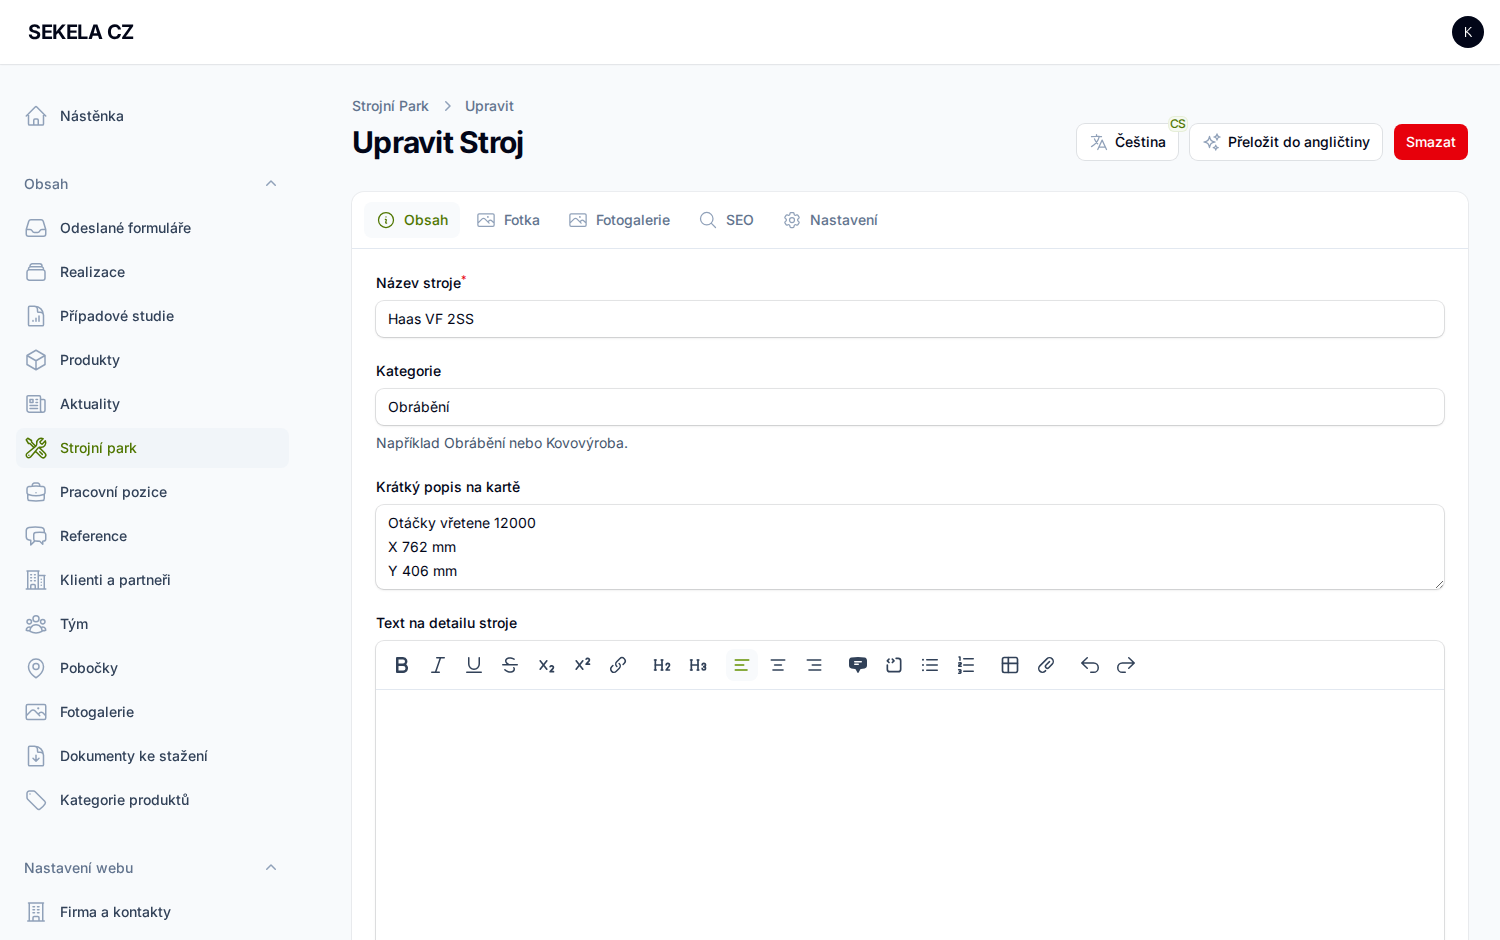This screenshot has width=1500, height=940.
Task: Set a Heading 3 style
Action: click(698, 665)
